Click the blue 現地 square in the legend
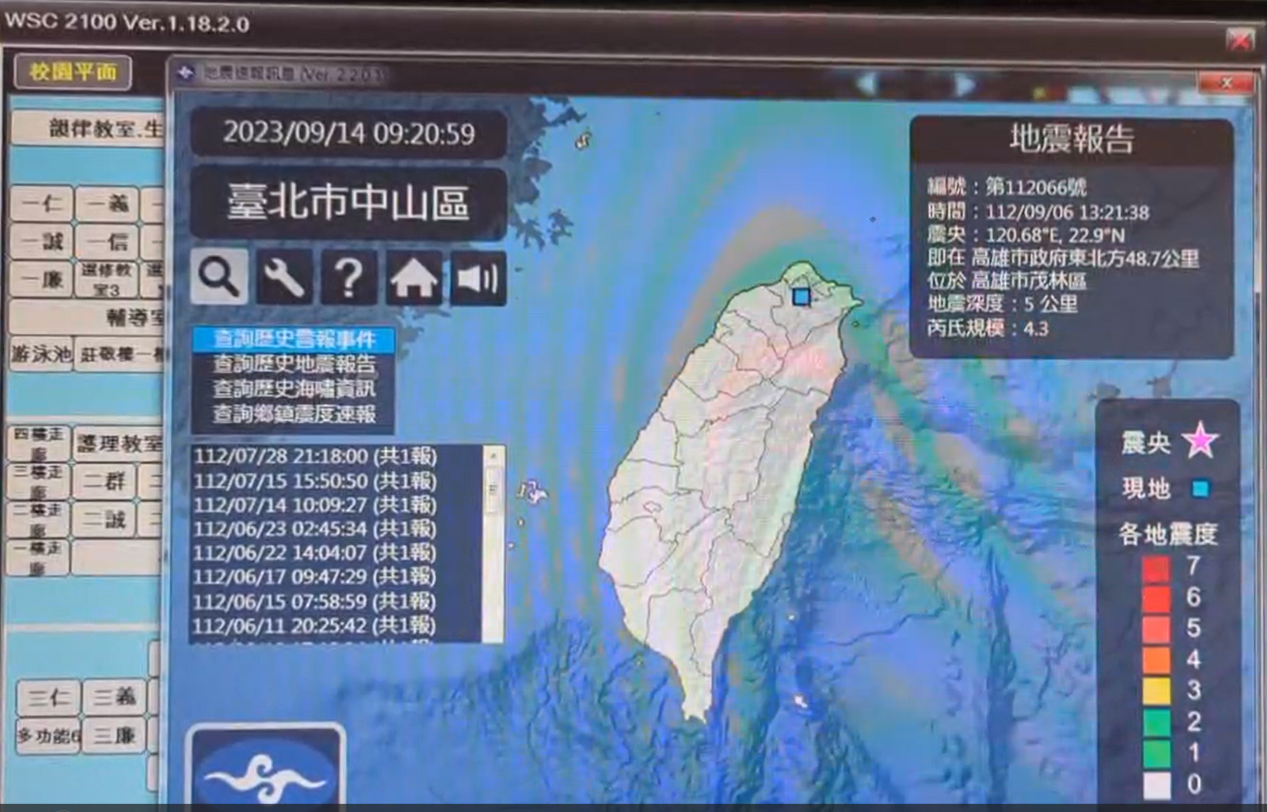Viewport: 1267px width, 812px height. click(x=1201, y=489)
